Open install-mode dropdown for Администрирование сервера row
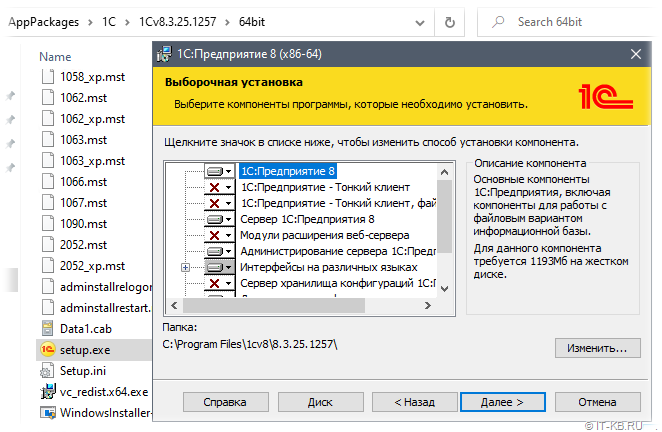This screenshot has height=432, width=662. pyautogui.click(x=220, y=251)
